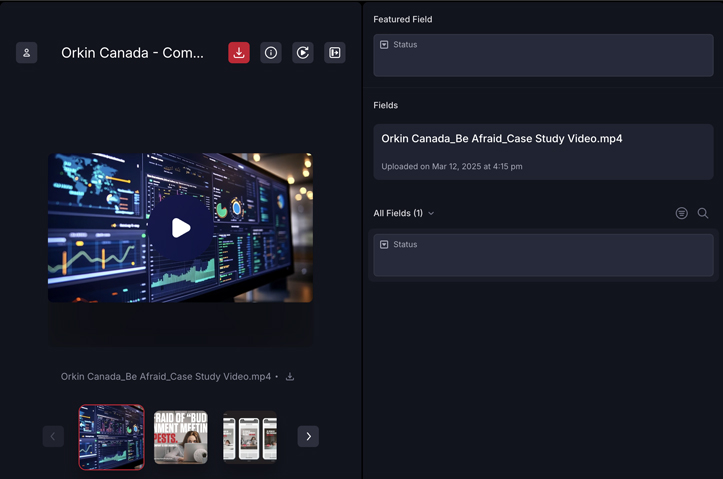Download file via icon next to filename
Viewport: 723px width, 479px height.
[x=290, y=377]
